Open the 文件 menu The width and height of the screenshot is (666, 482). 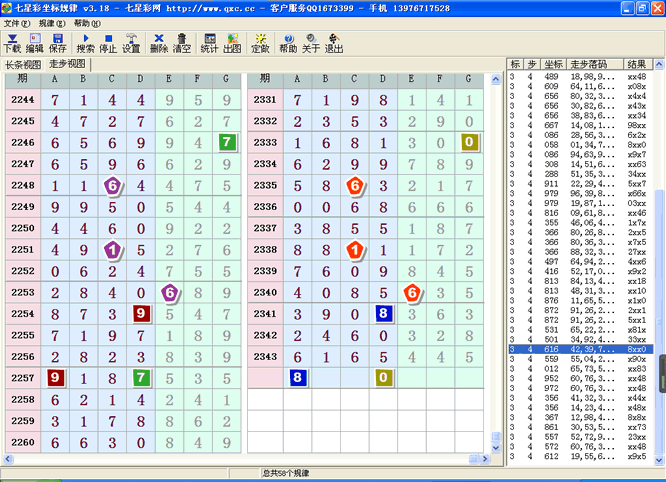pyautogui.click(x=17, y=23)
